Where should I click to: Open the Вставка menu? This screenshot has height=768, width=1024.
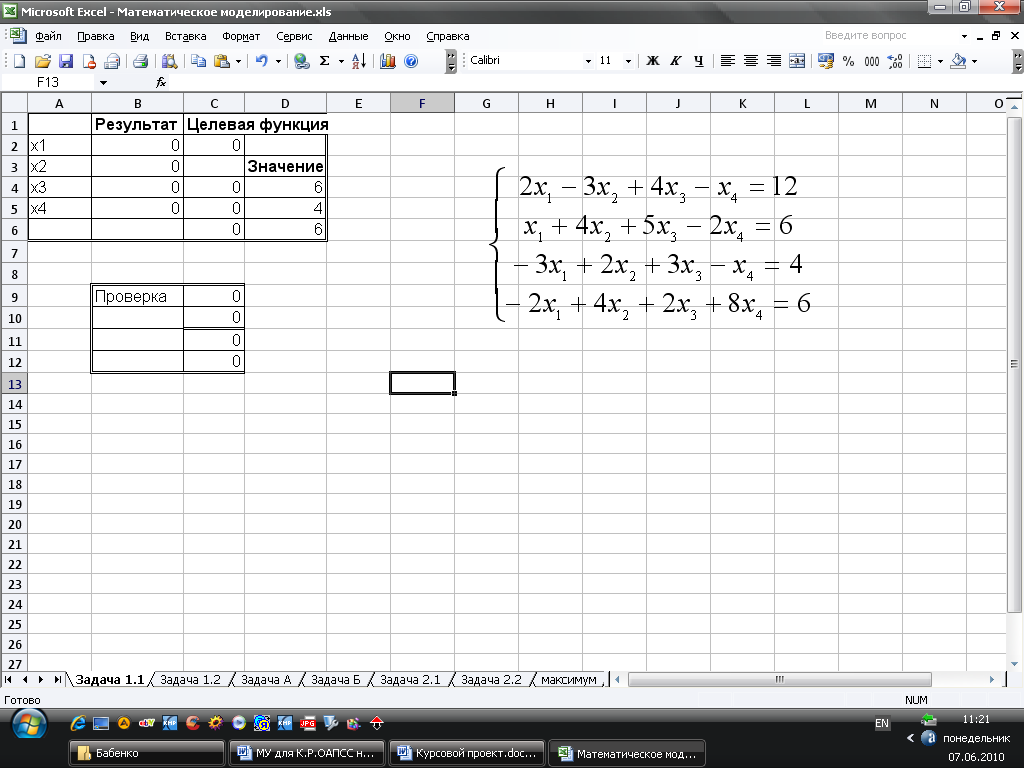pos(185,36)
